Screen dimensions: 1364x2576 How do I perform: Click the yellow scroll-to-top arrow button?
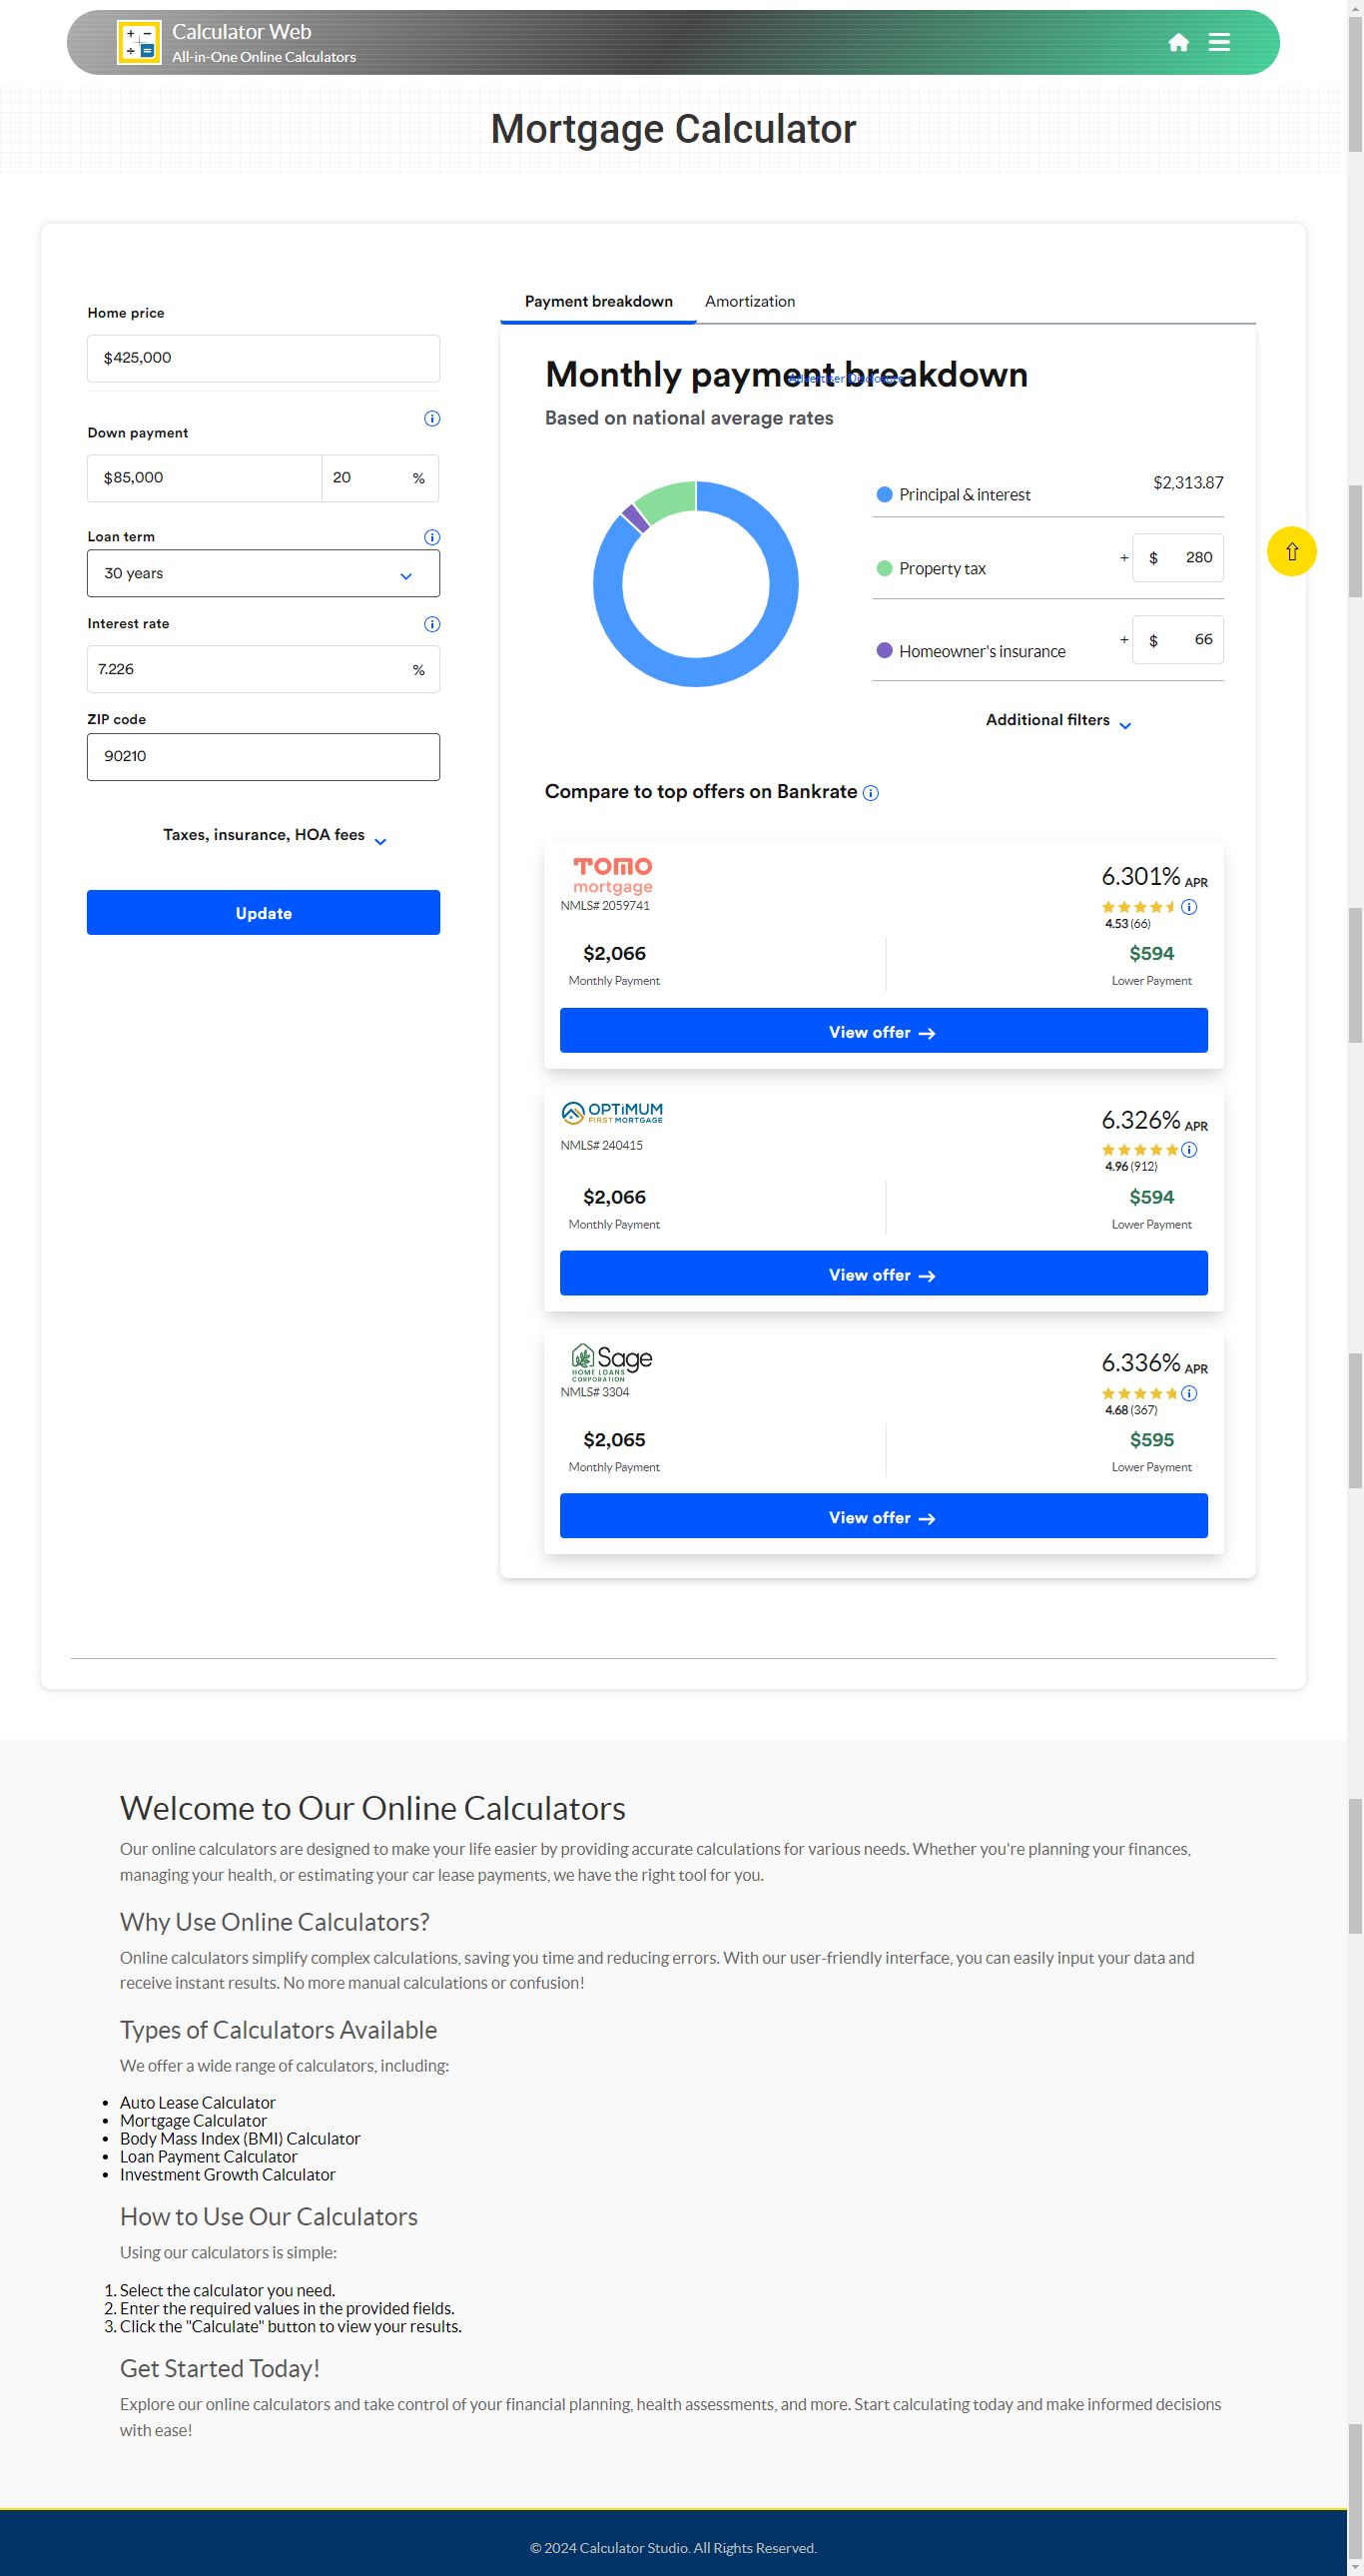point(1291,551)
